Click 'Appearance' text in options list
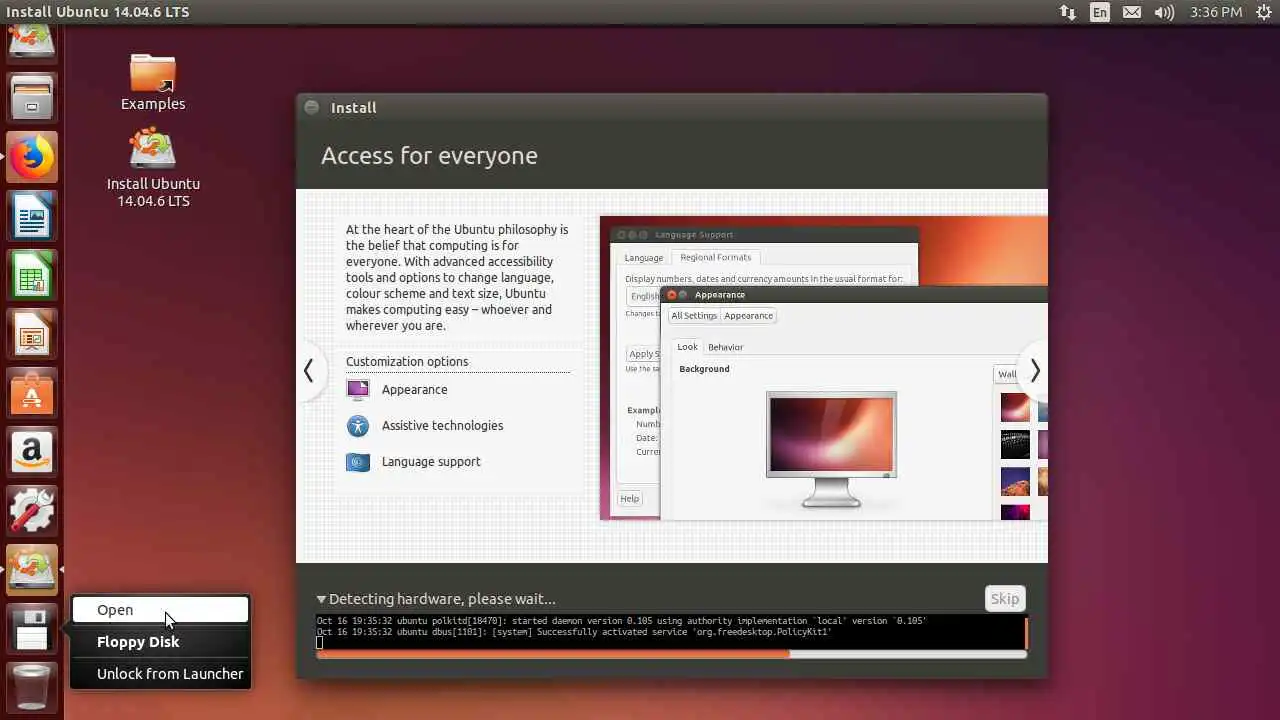The height and width of the screenshot is (720, 1280). pyautogui.click(x=414, y=390)
